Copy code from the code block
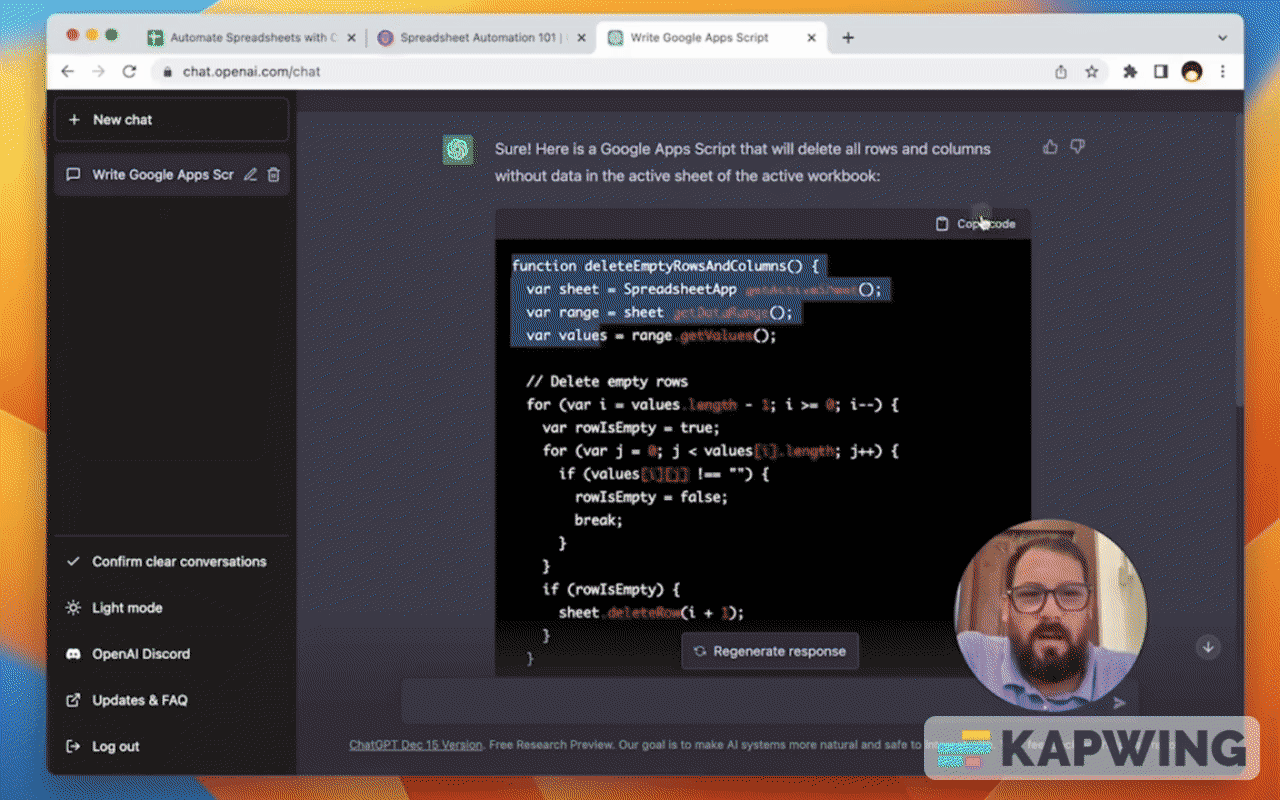This screenshot has height=800, width=1280. click(x=975, y=224)
